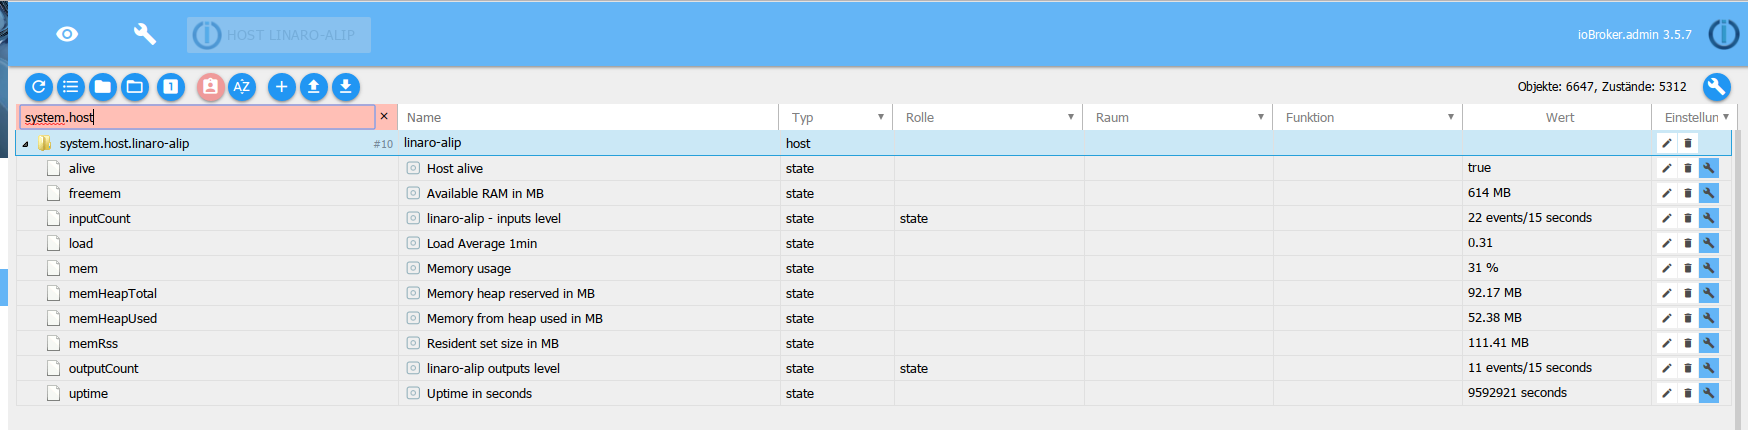The image size is (1748, 430).
Task: Open custom settings wrench for the alive row
Action: [x=1709, y=168]
